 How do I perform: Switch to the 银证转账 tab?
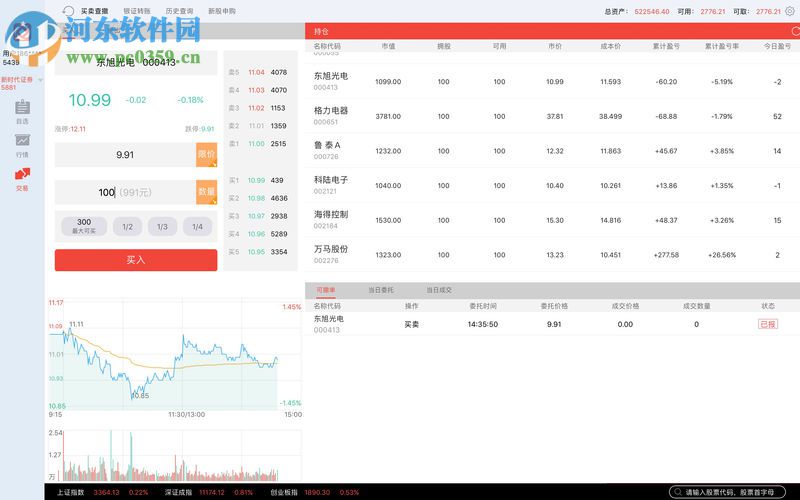coord(137,11)
